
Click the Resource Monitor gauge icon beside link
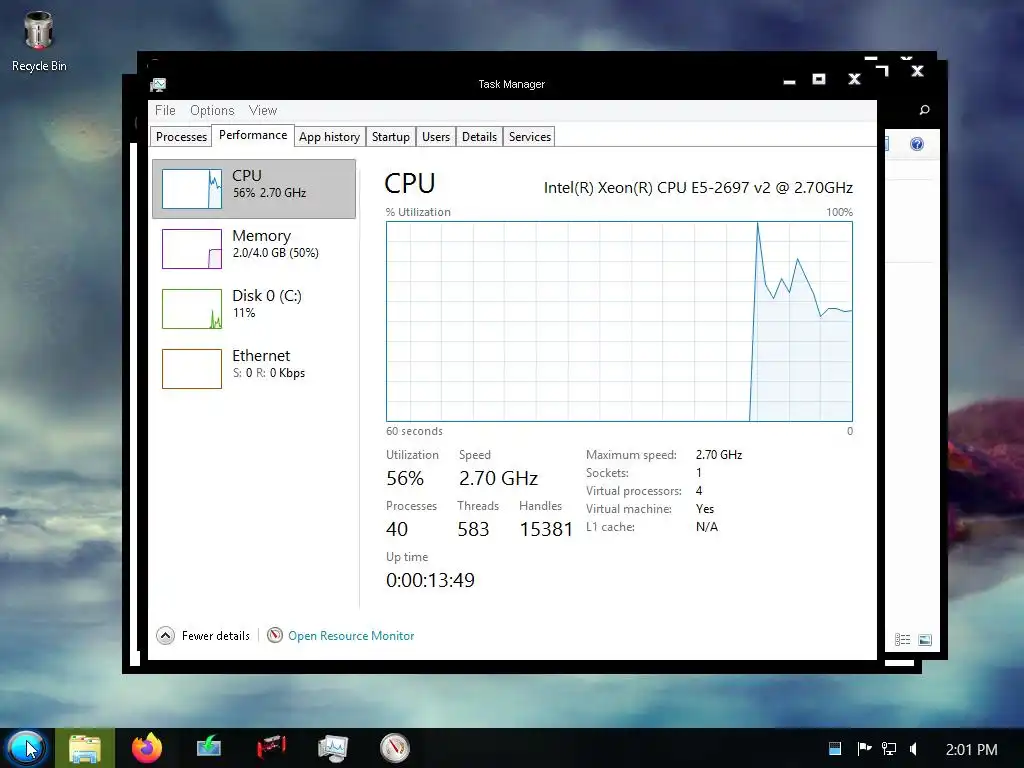pyautogui.click(x=275, y=635)
